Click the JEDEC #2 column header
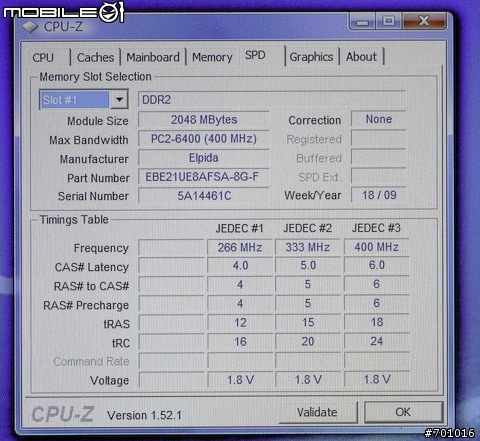Image resolution: width=480 pixels, height=441 pixels. (307, 228)
